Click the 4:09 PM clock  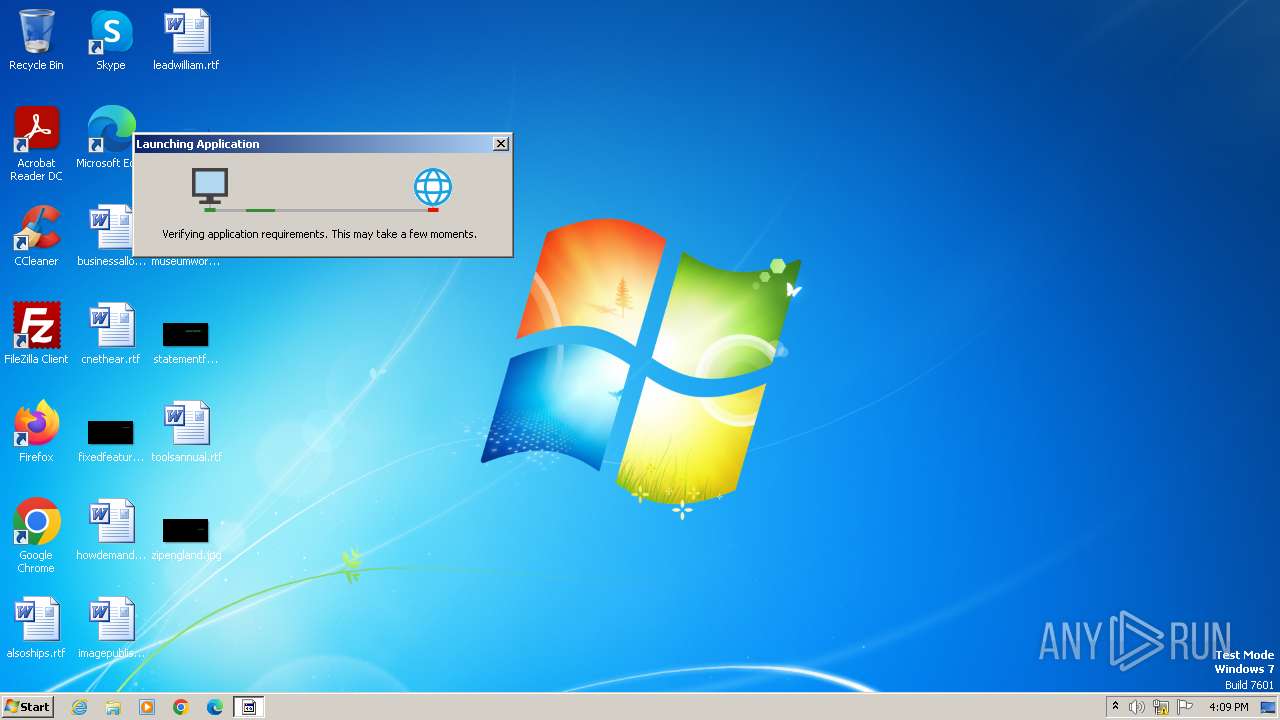pyautogui.click(x=1228, y=707)
